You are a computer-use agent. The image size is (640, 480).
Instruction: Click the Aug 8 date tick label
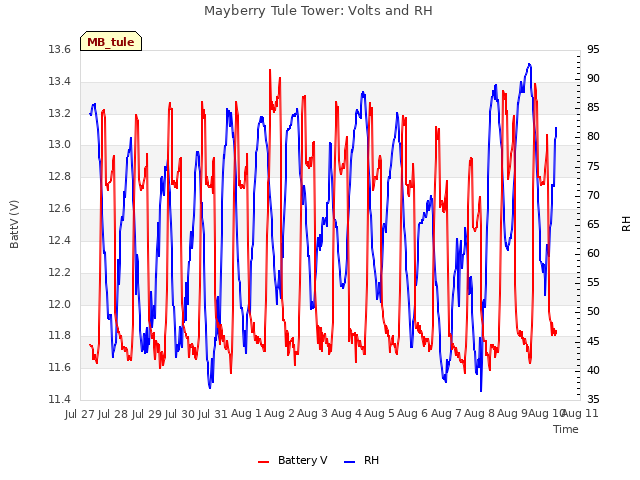[479, 413]
